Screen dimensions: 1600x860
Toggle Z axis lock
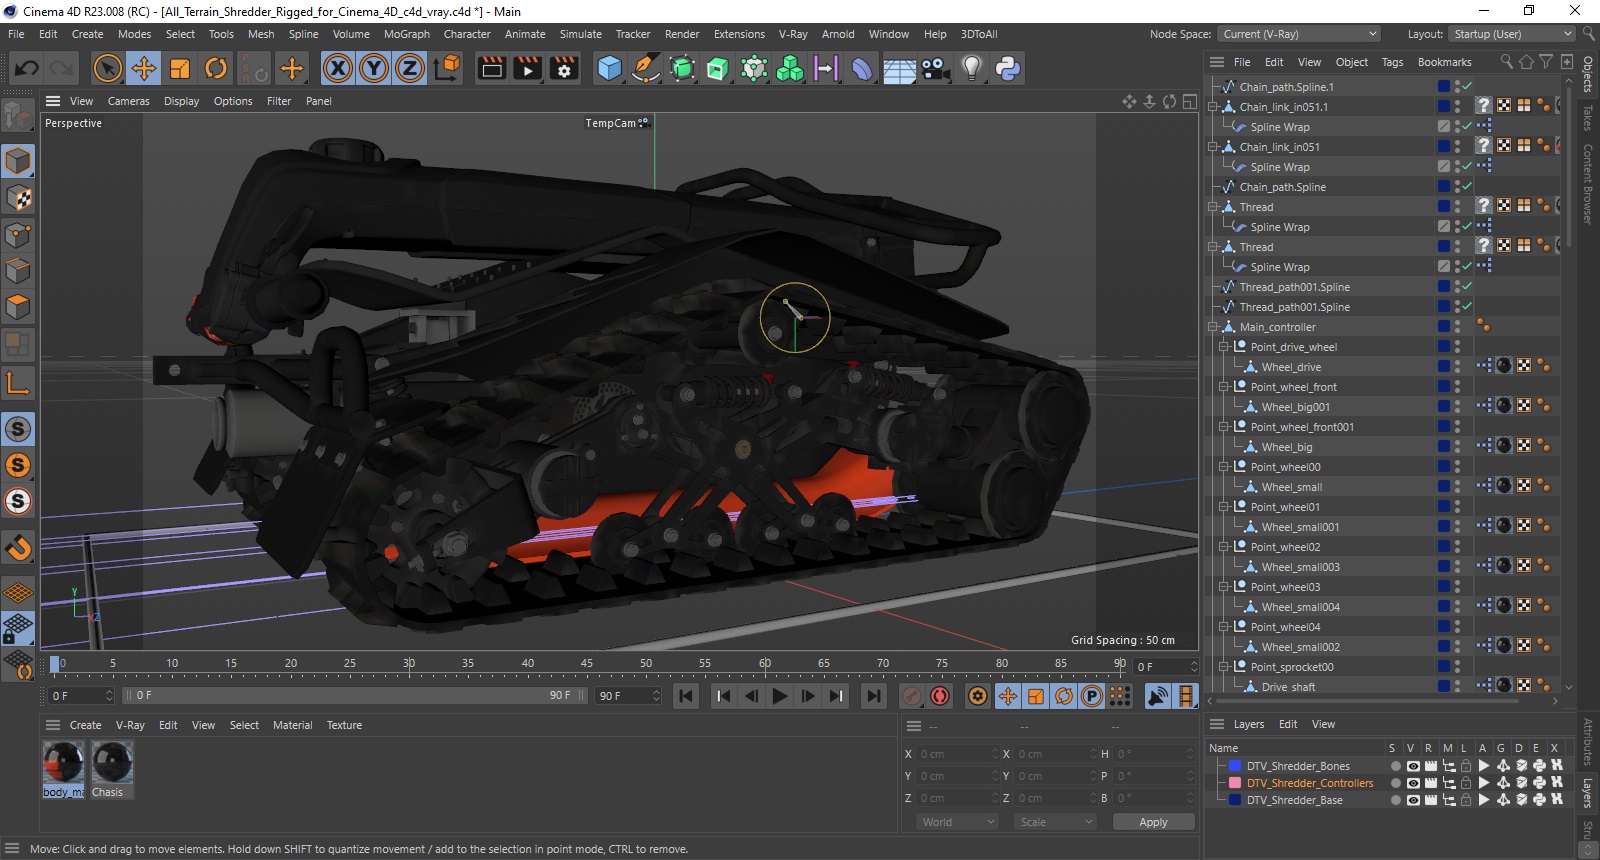tap(410, 68)
